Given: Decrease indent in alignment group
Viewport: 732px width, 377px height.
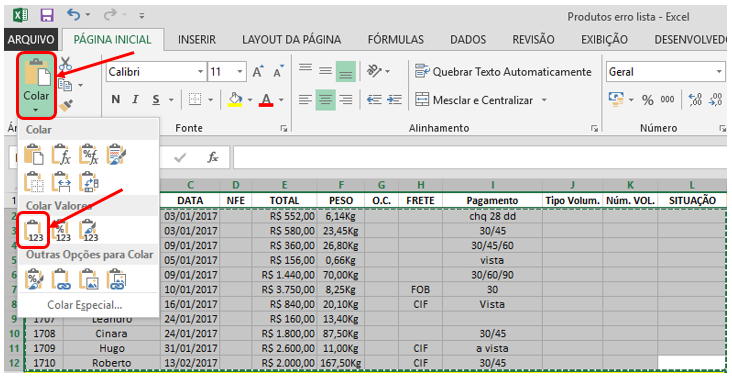Looking at the screenshot, I should coord(374,100).
